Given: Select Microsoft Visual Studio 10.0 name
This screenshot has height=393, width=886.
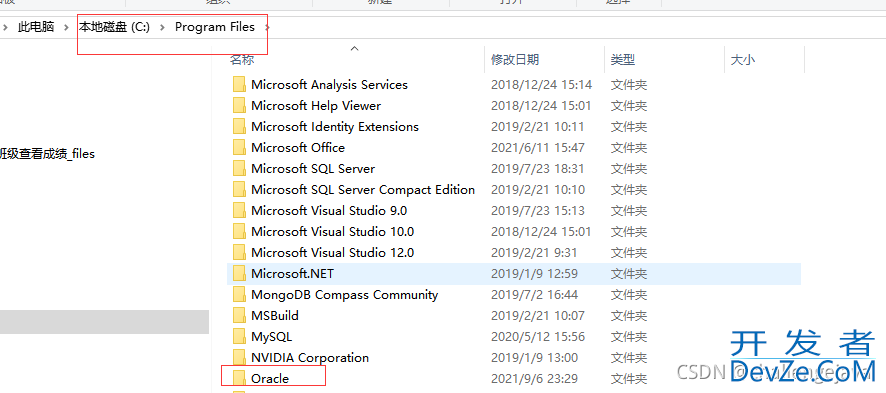Looking at the screenshot, I should (x=332, y=232).
